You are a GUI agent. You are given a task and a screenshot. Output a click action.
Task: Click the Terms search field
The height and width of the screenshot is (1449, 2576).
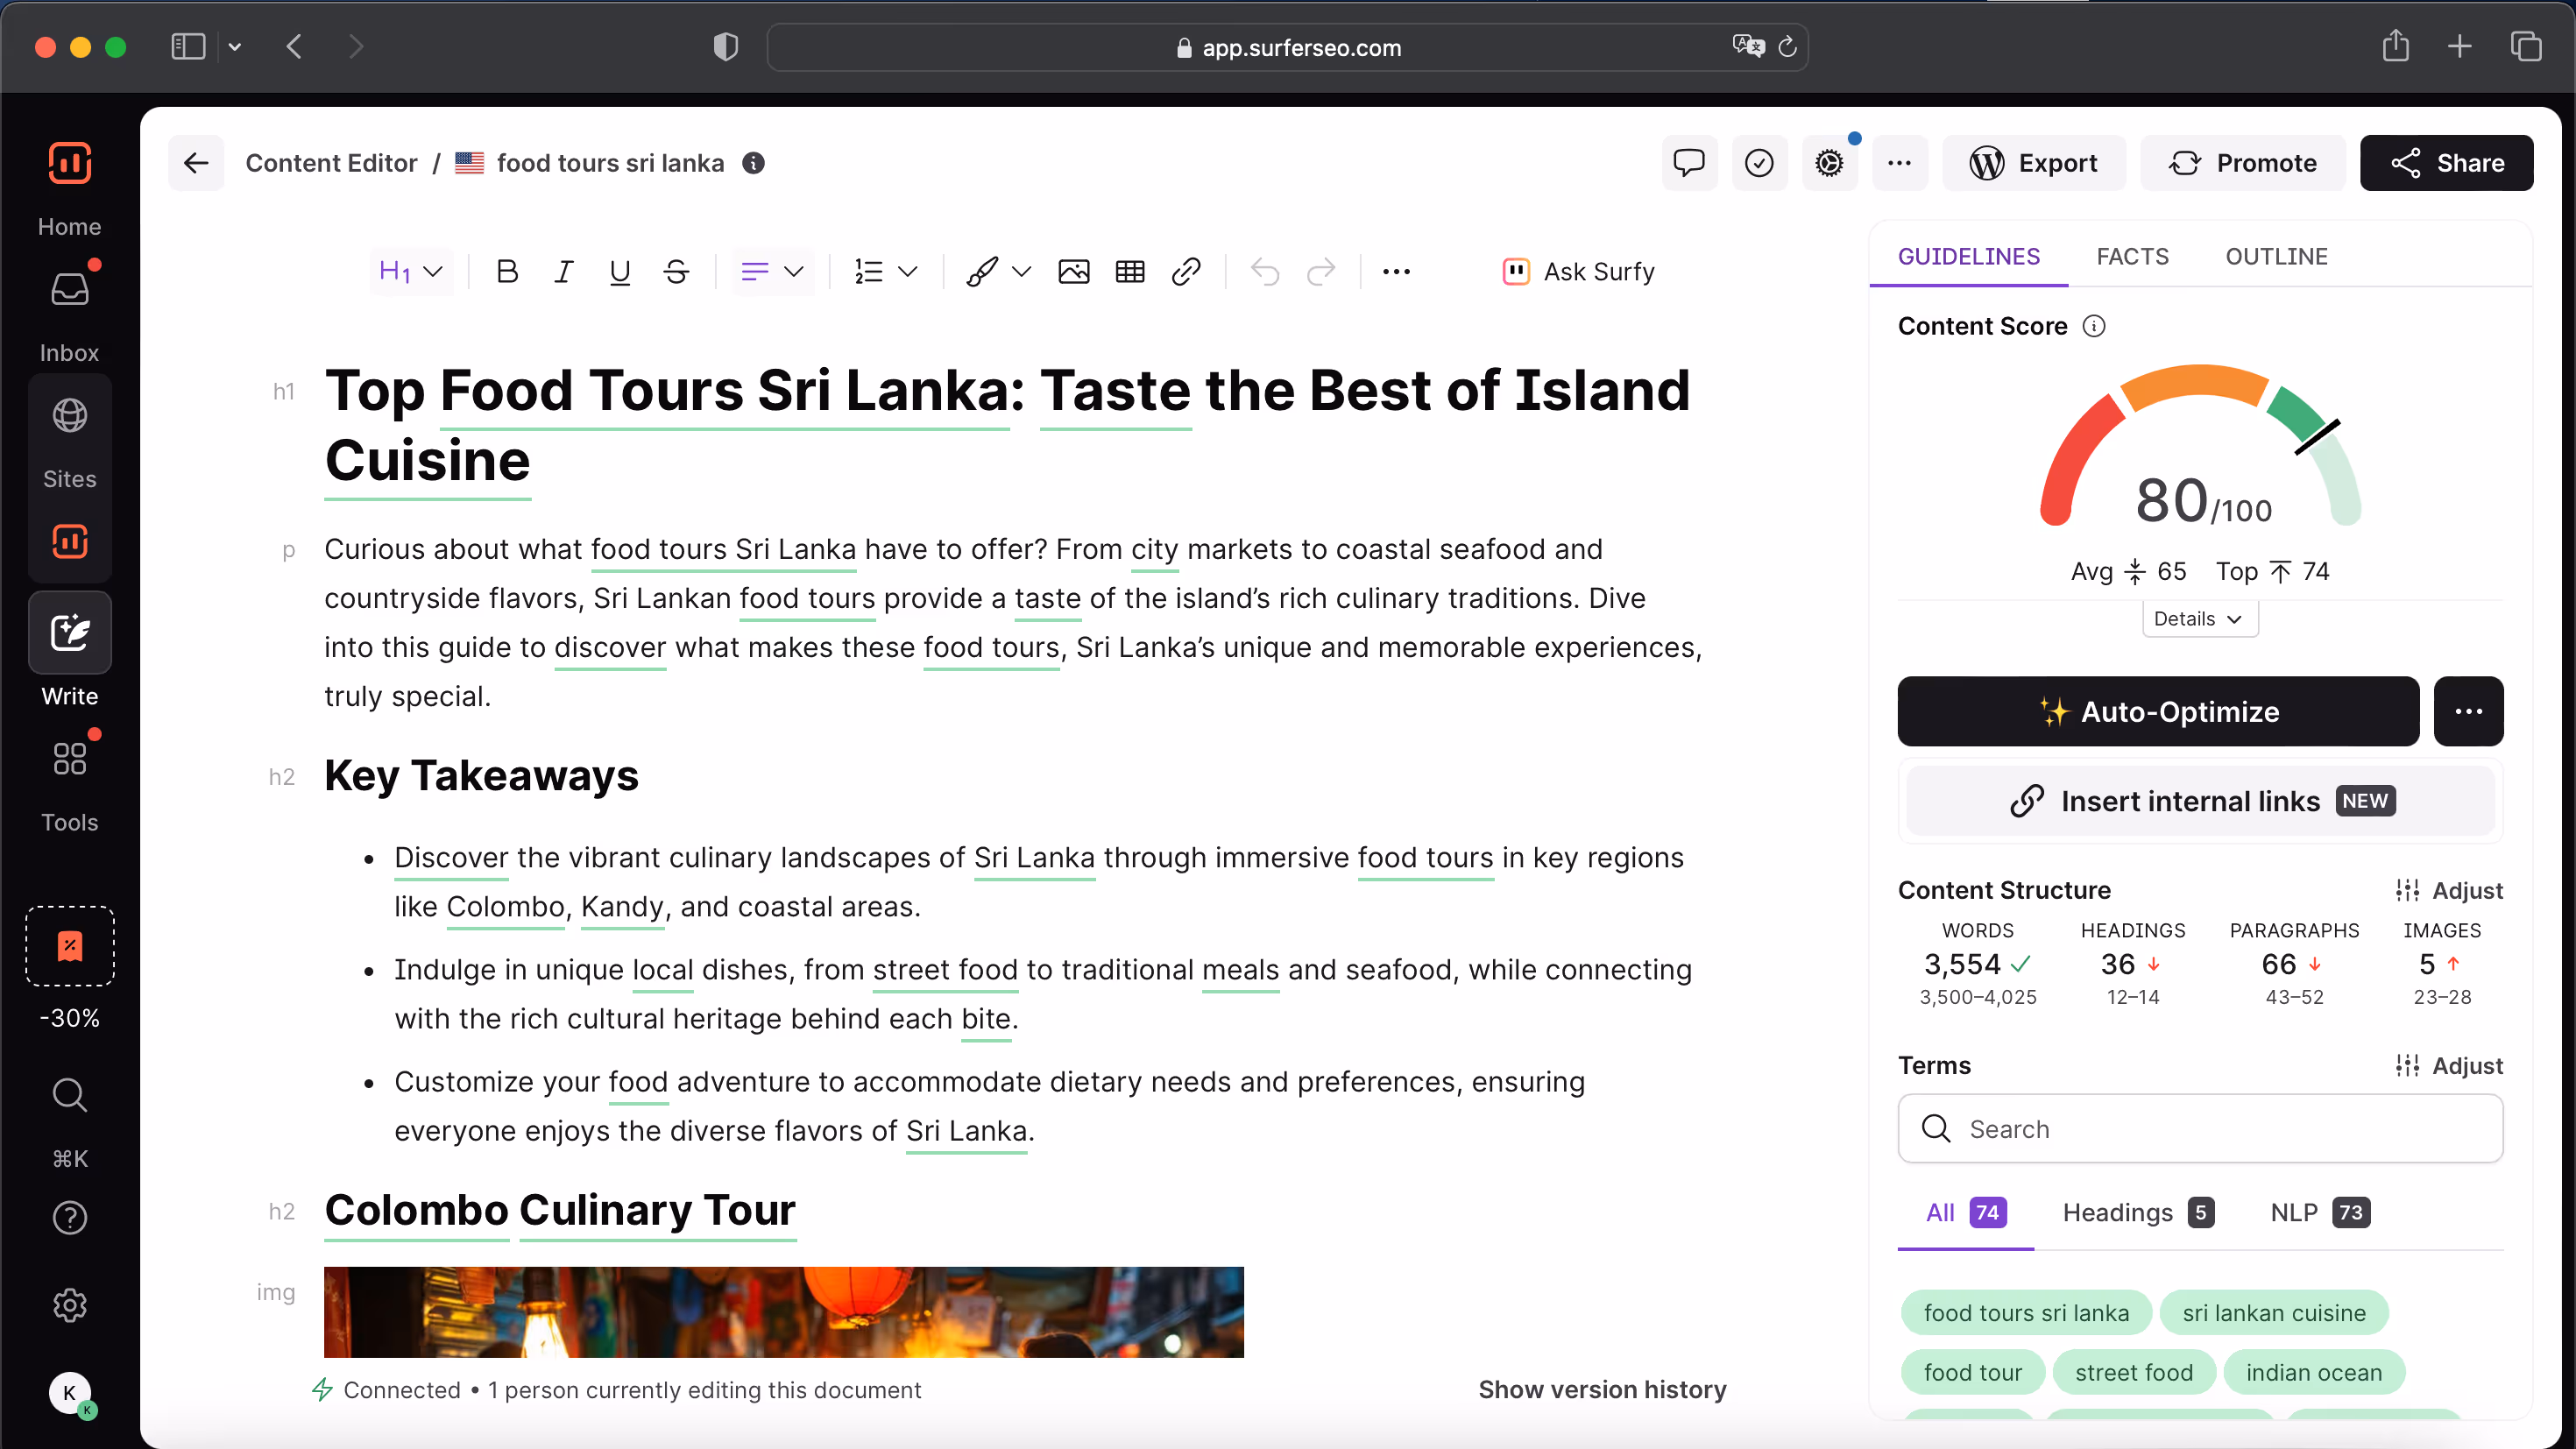2200,1129
